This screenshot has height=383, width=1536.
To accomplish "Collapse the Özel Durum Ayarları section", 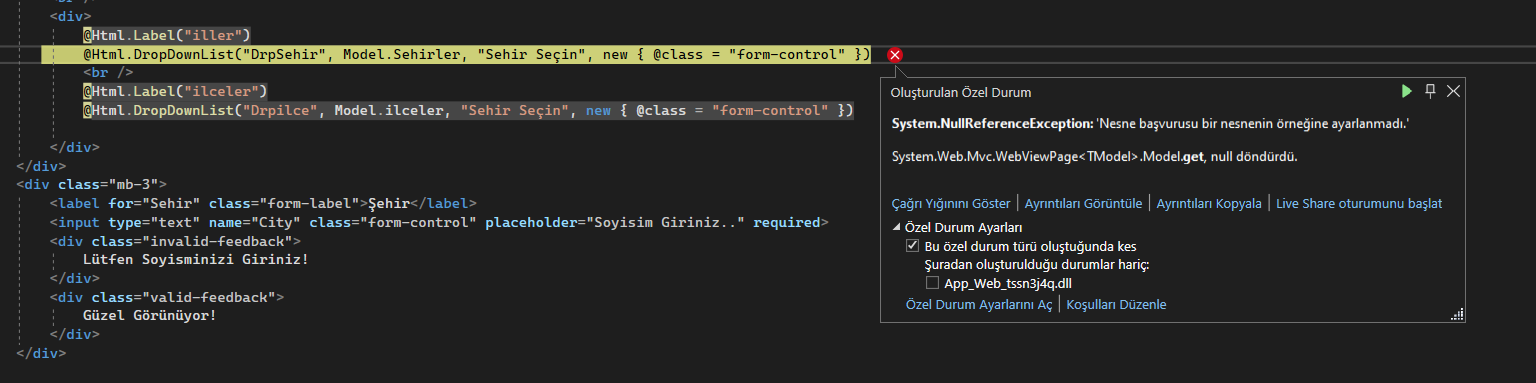I will click(x=896, y=227).
